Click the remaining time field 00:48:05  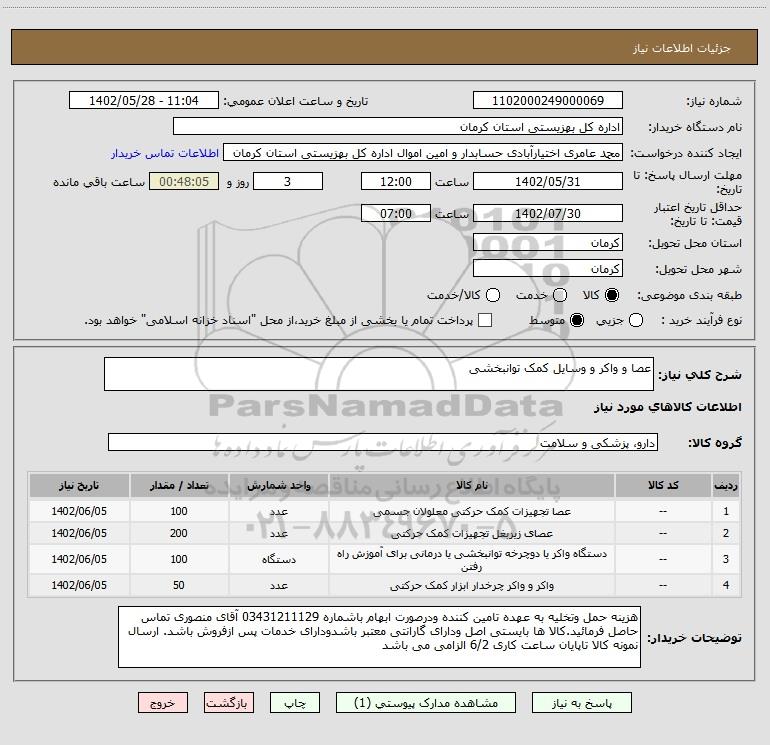184,182
